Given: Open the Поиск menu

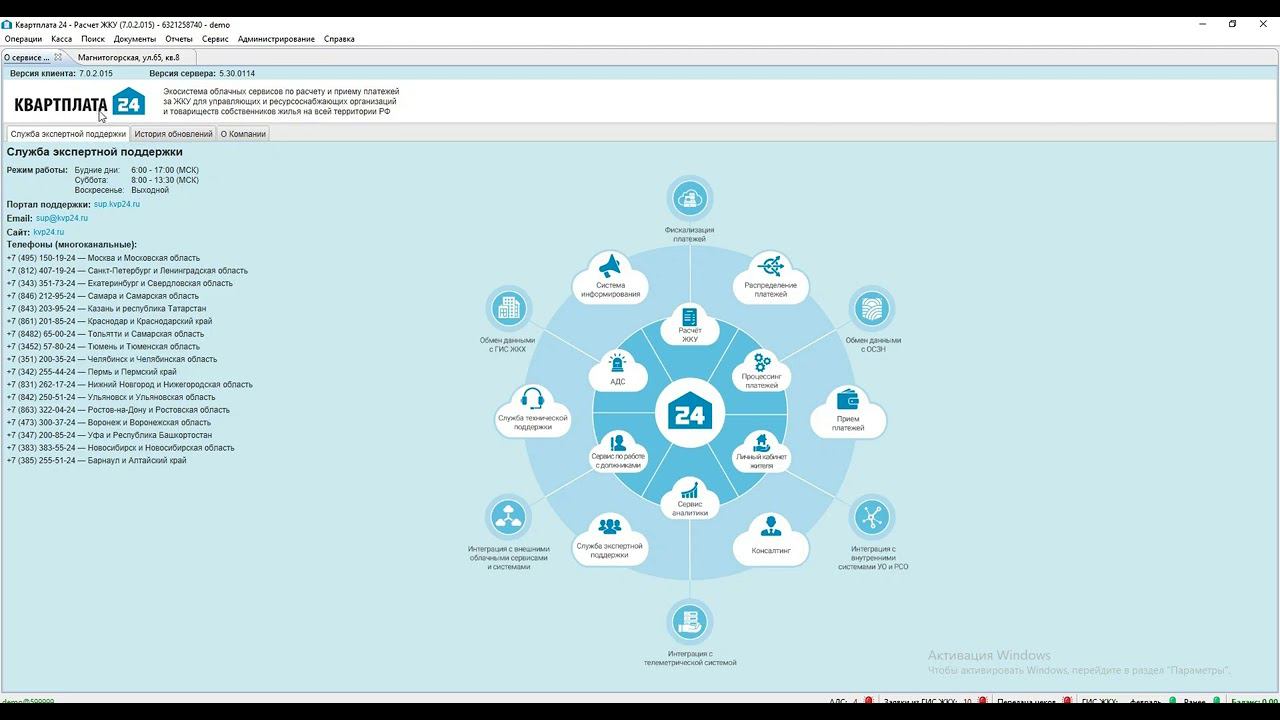Looking at the screenshot, I should click(93, 39).
